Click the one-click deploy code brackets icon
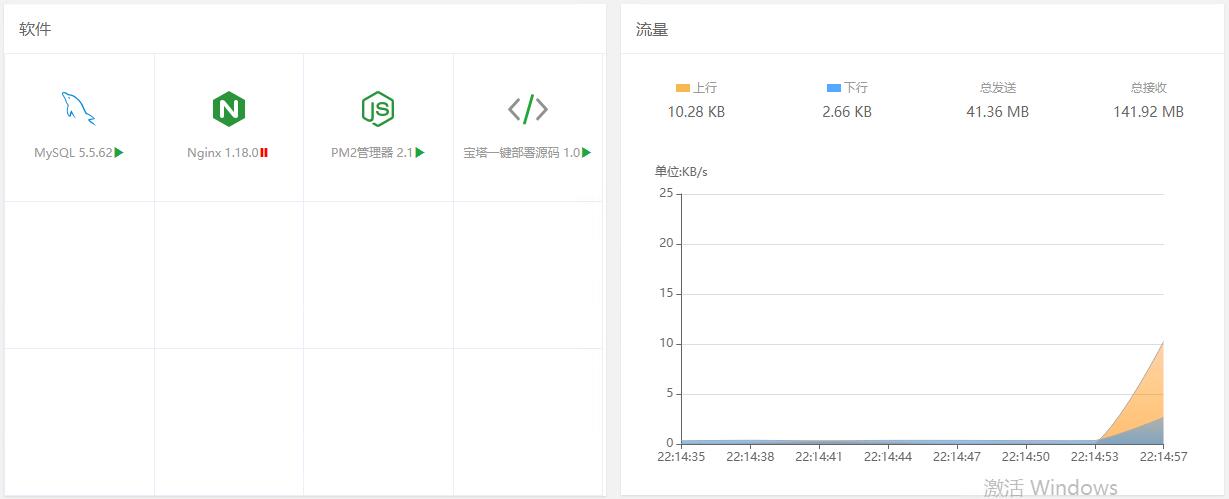The height and width of the screenshot is (499, 1229). pos(528,108)
